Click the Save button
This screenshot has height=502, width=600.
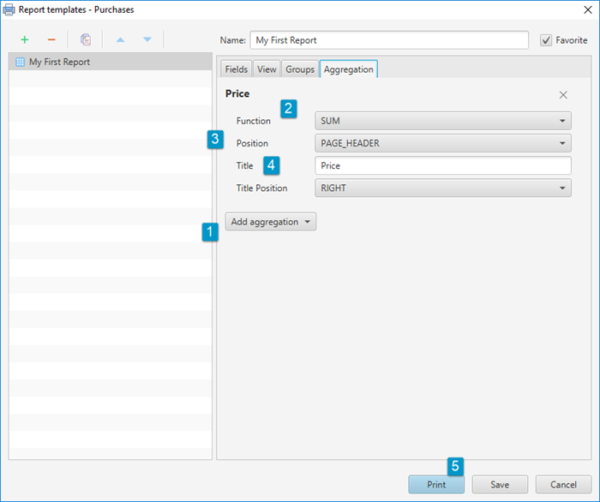click(x=499, y=484)
